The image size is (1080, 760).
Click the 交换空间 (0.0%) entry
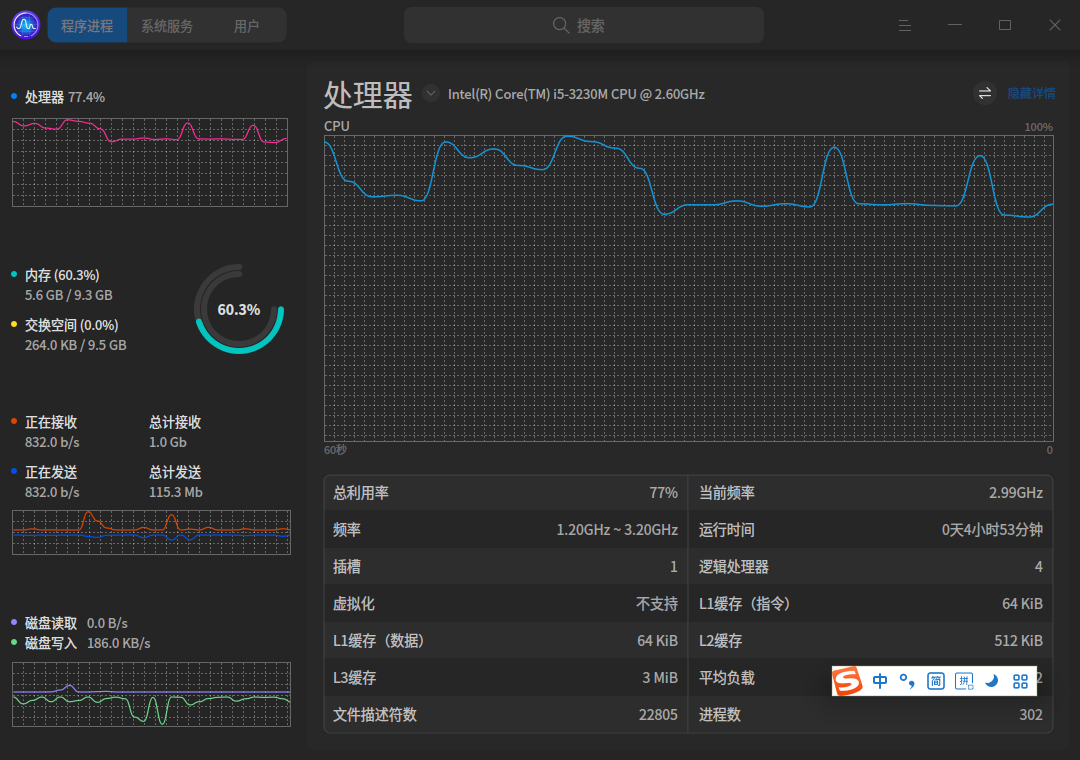point(72,325)
